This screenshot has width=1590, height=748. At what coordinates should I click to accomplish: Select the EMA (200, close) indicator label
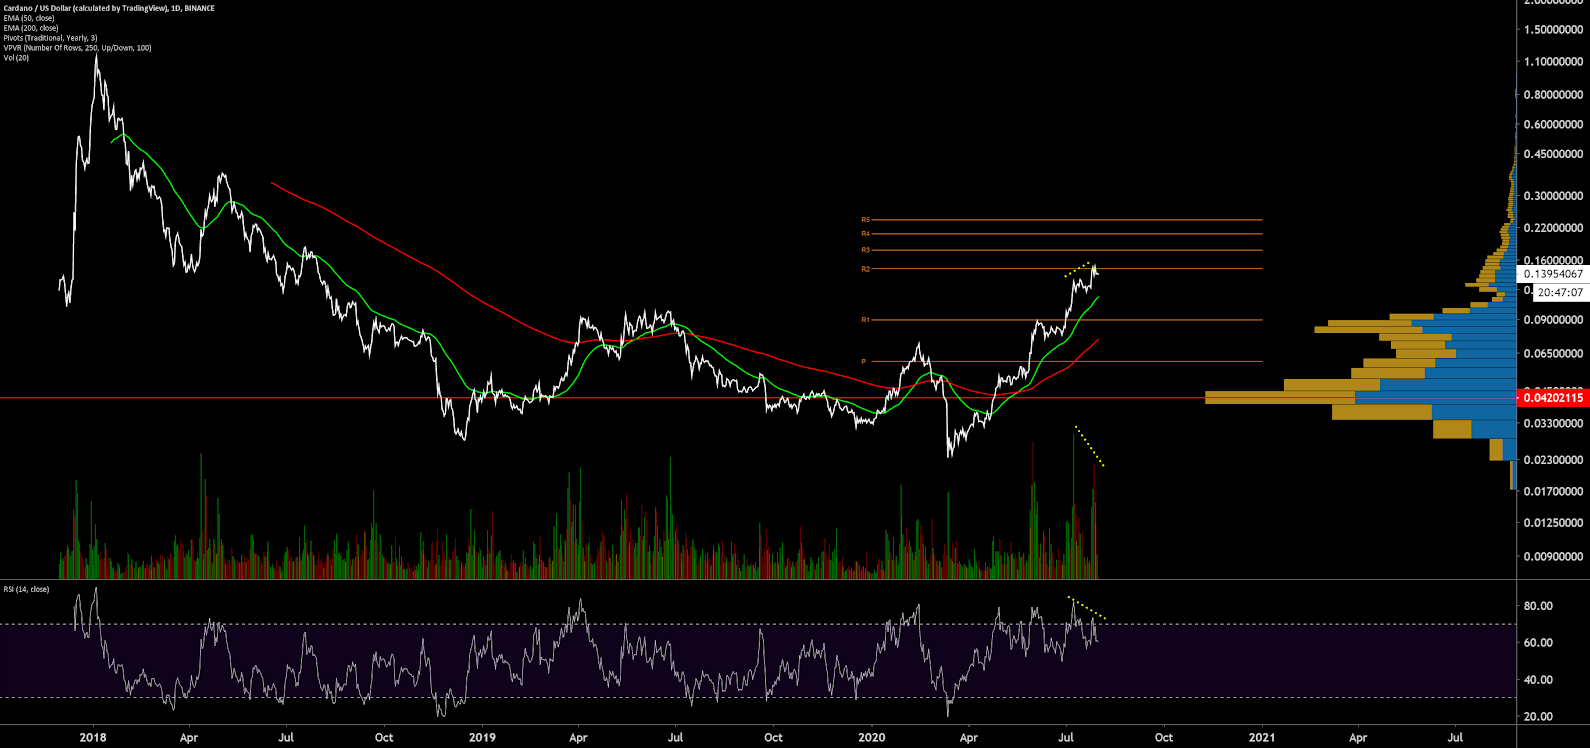(31, 28)
